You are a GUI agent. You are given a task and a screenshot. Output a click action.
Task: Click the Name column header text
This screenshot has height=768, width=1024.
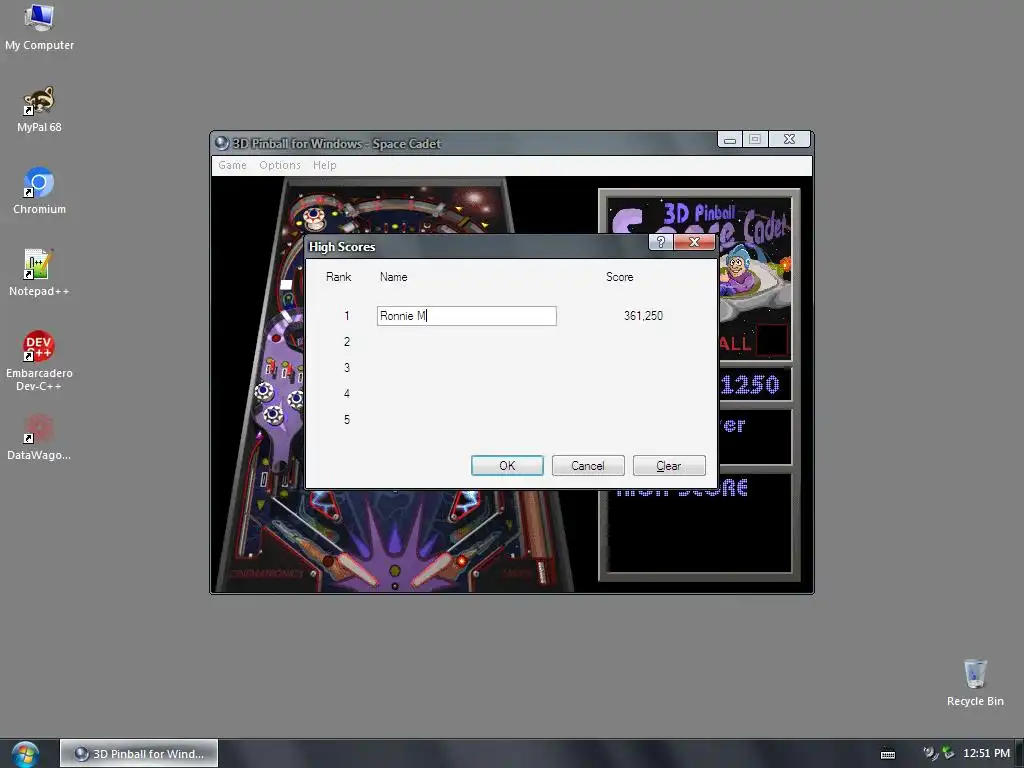(393, 277)
